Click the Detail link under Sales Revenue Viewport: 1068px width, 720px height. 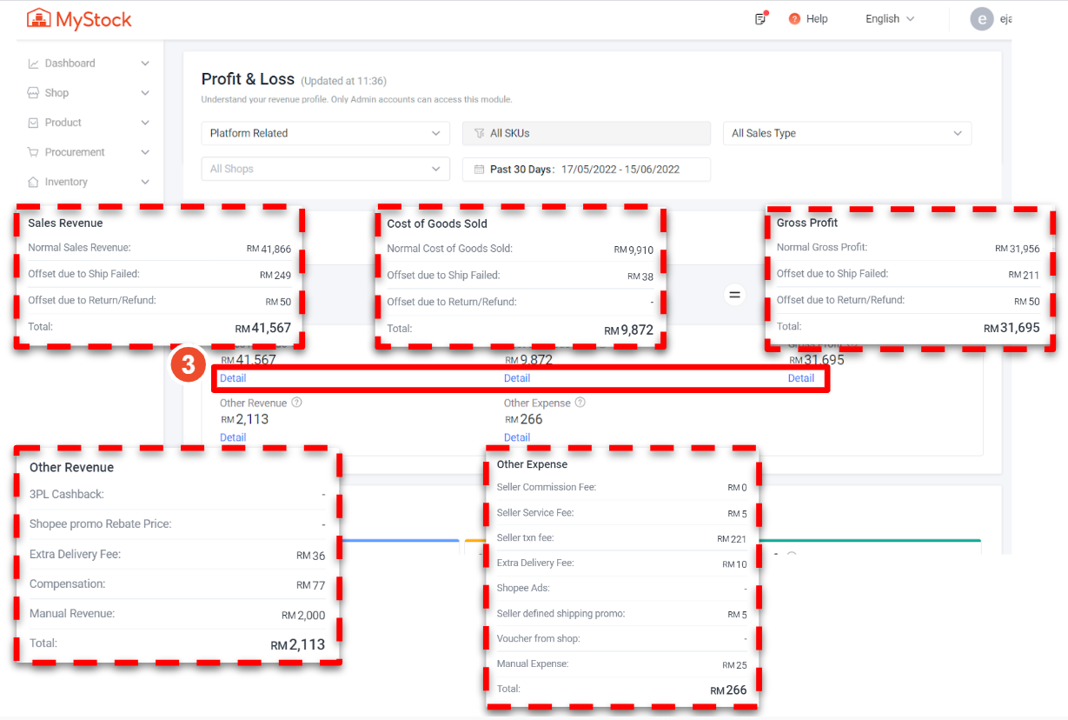233,378
